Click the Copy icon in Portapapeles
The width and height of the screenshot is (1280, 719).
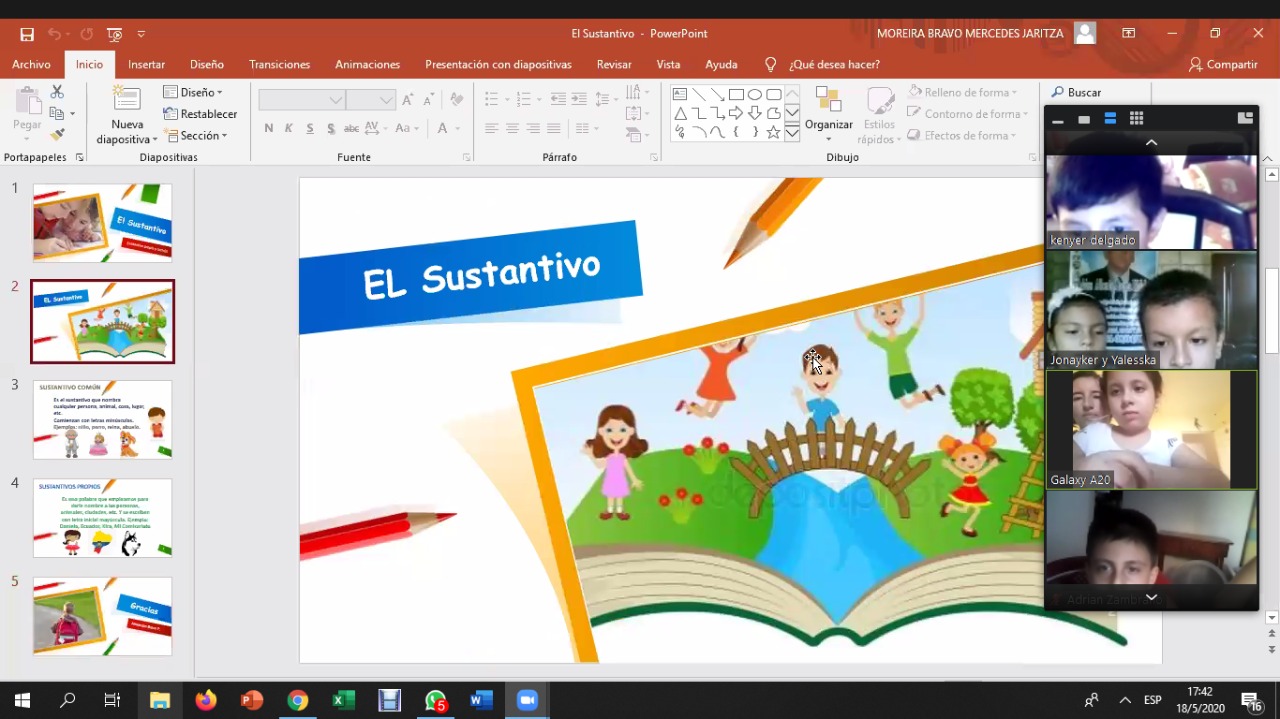(x=57, y=114)
